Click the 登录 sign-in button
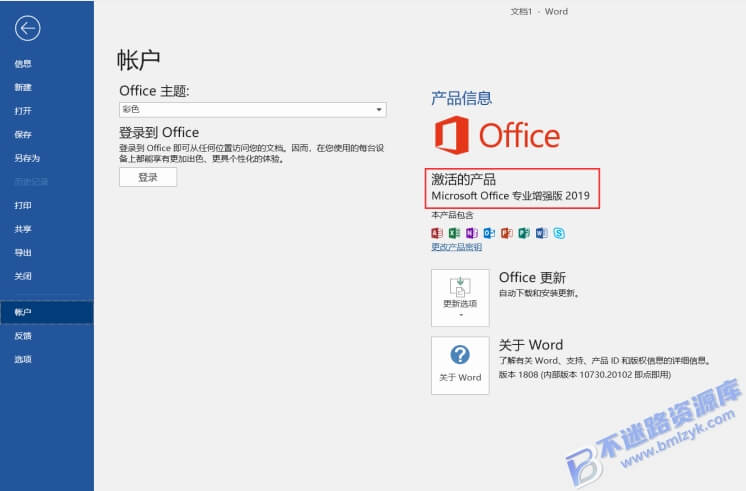746x491 pixels. pyautogui.click(x=148, y=177)
